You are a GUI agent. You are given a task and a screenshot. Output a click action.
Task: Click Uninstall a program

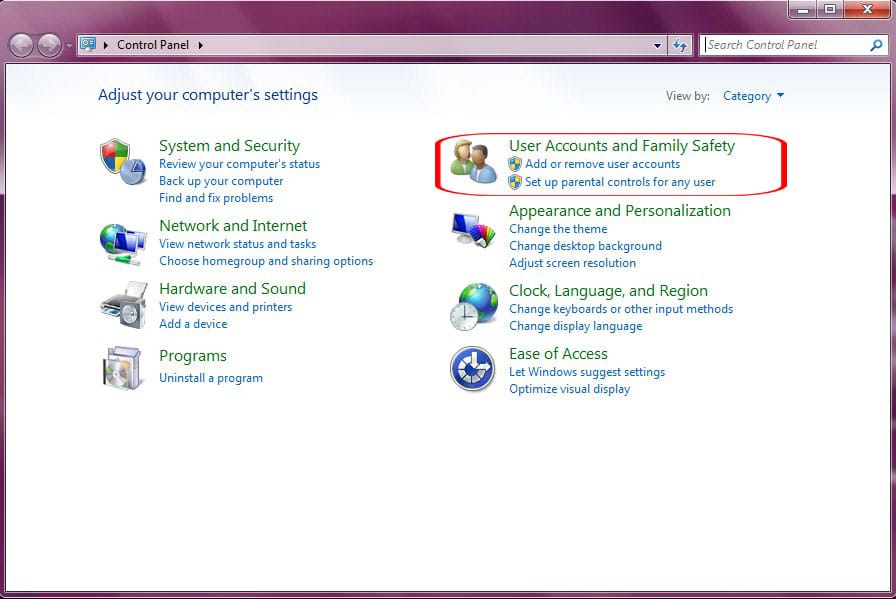(210, 378)
